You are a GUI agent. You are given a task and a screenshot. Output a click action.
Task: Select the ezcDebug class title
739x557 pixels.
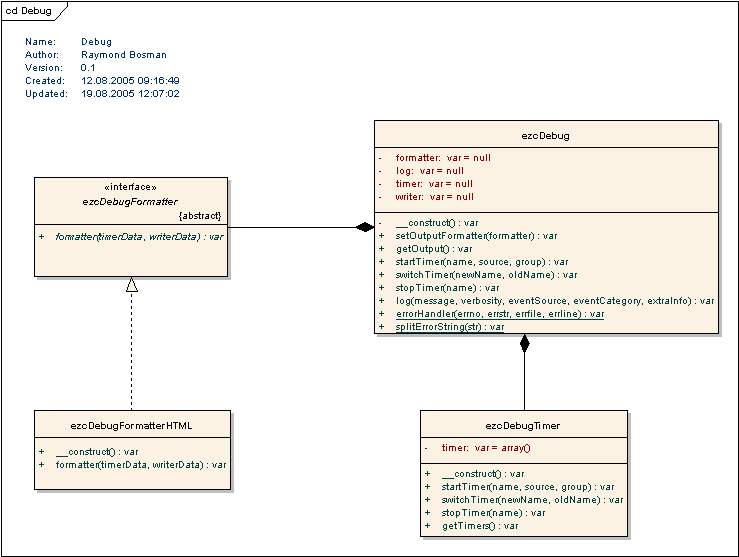[x=546, y=135]
